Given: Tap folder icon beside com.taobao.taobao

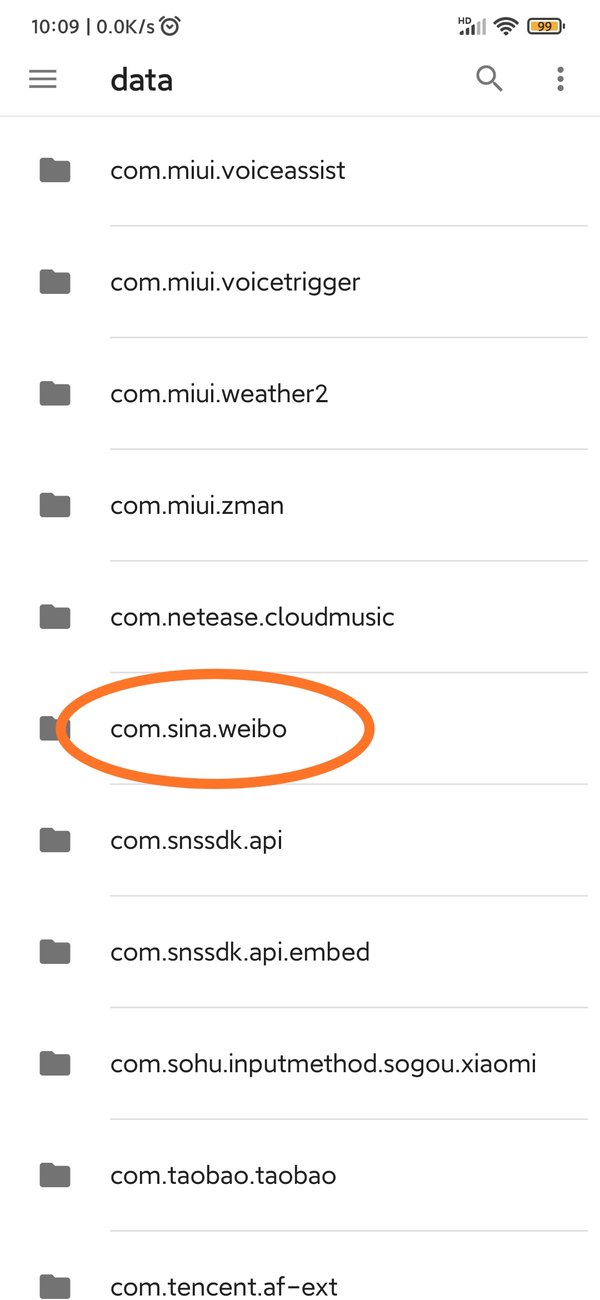Looking at the screenshot, I should (x=55, y=1175).
